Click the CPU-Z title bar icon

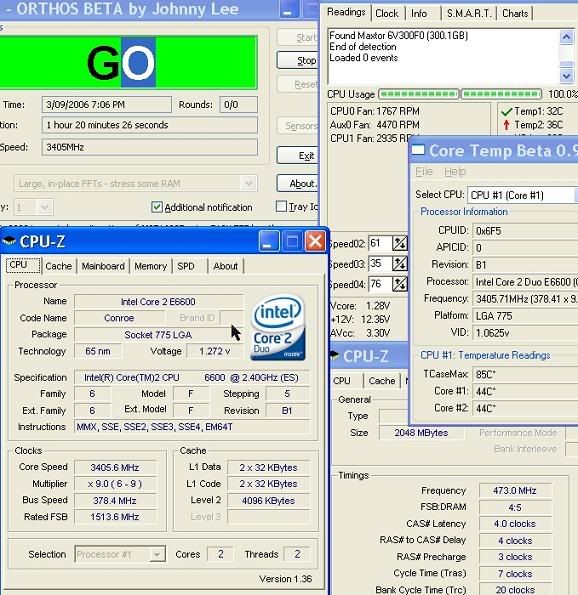pos(9,241)
